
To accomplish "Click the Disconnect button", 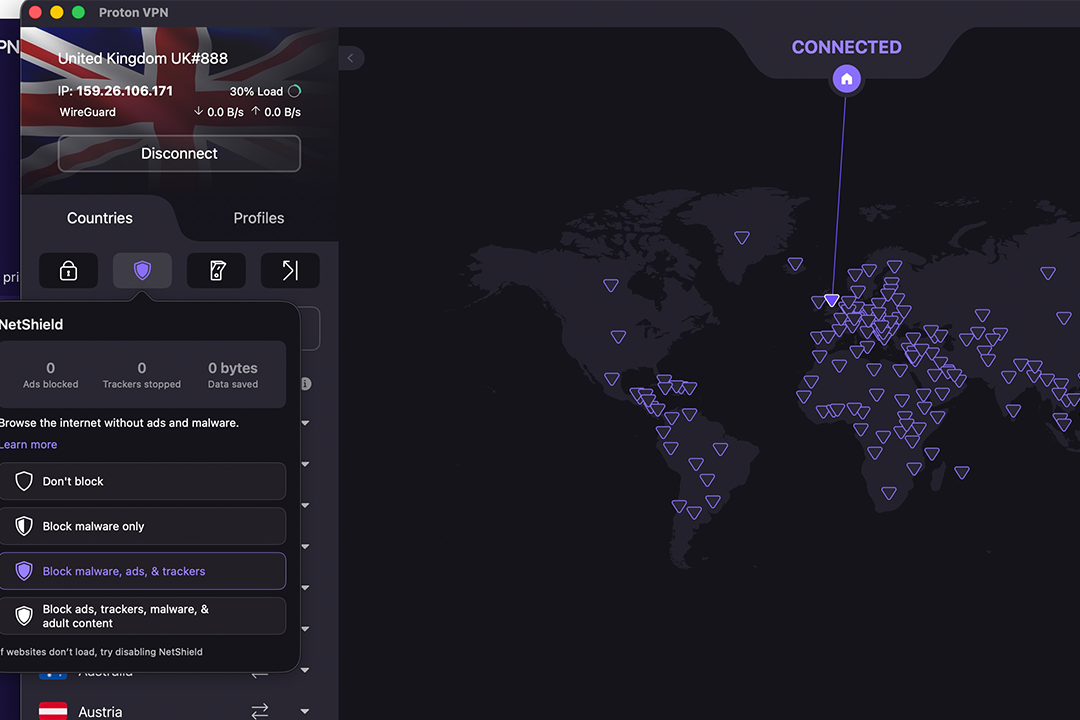I will (x=179, y=153).
